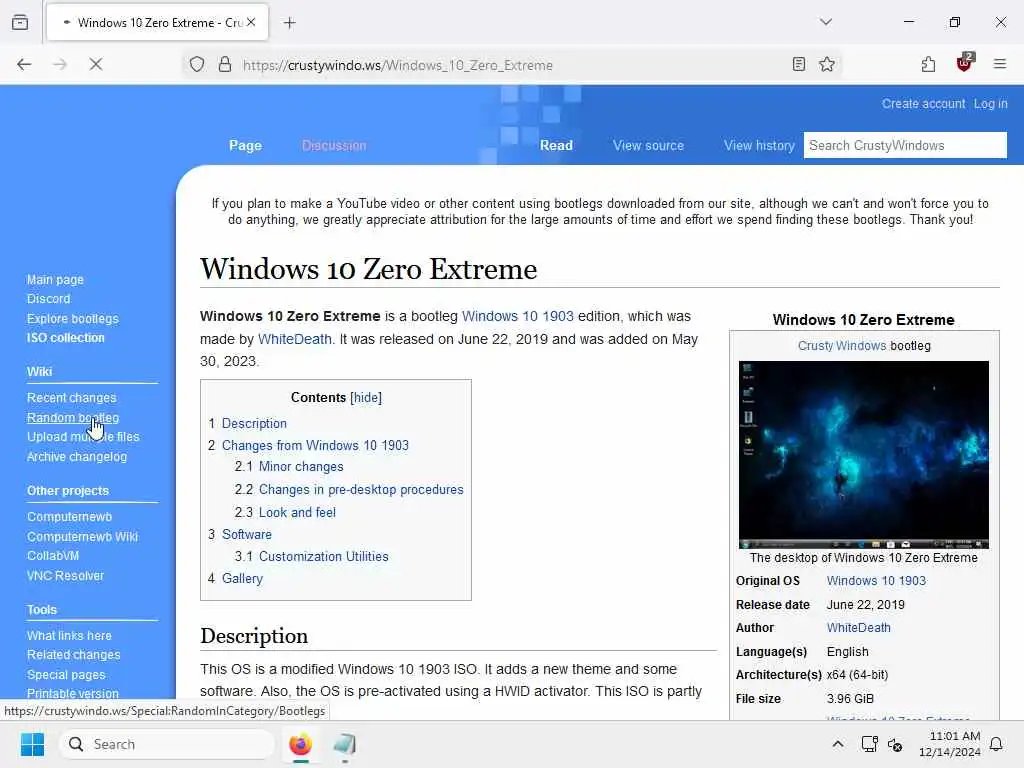Click the Log in link
This screenshot has height=768, width=1024.
tap(991, 104)
